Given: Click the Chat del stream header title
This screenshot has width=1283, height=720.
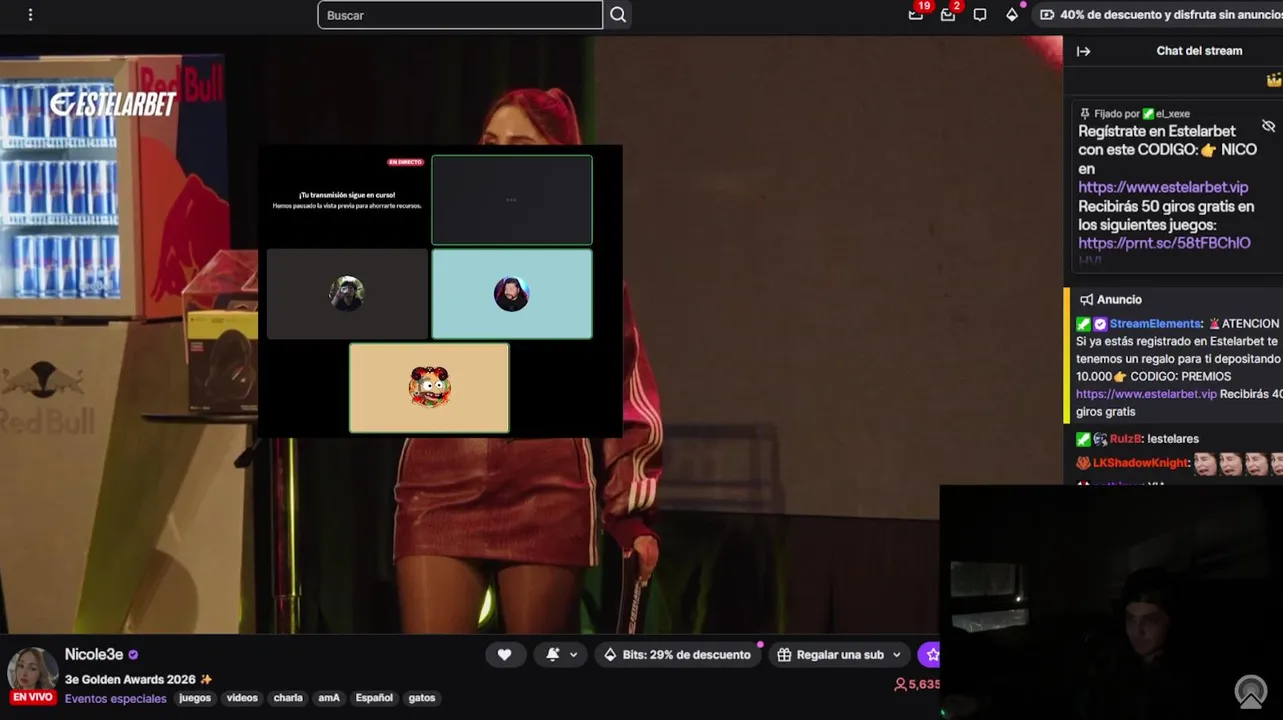Looking at the screenshot, I should coord(1199,51).
